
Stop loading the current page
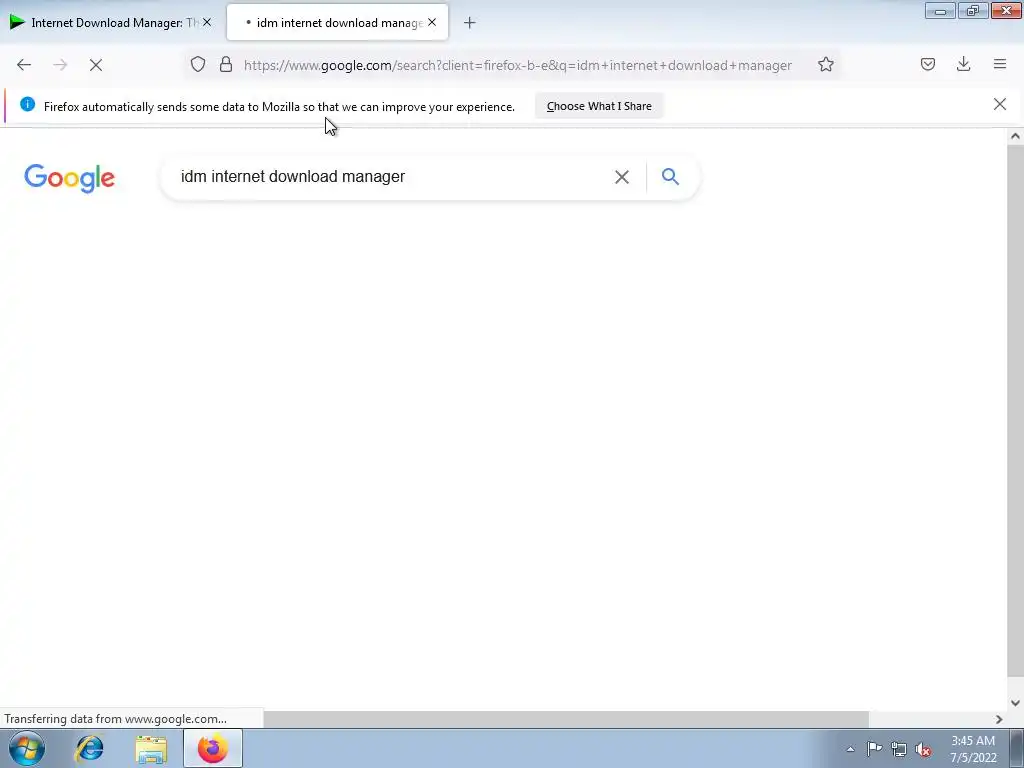click(x=96, y=65)
